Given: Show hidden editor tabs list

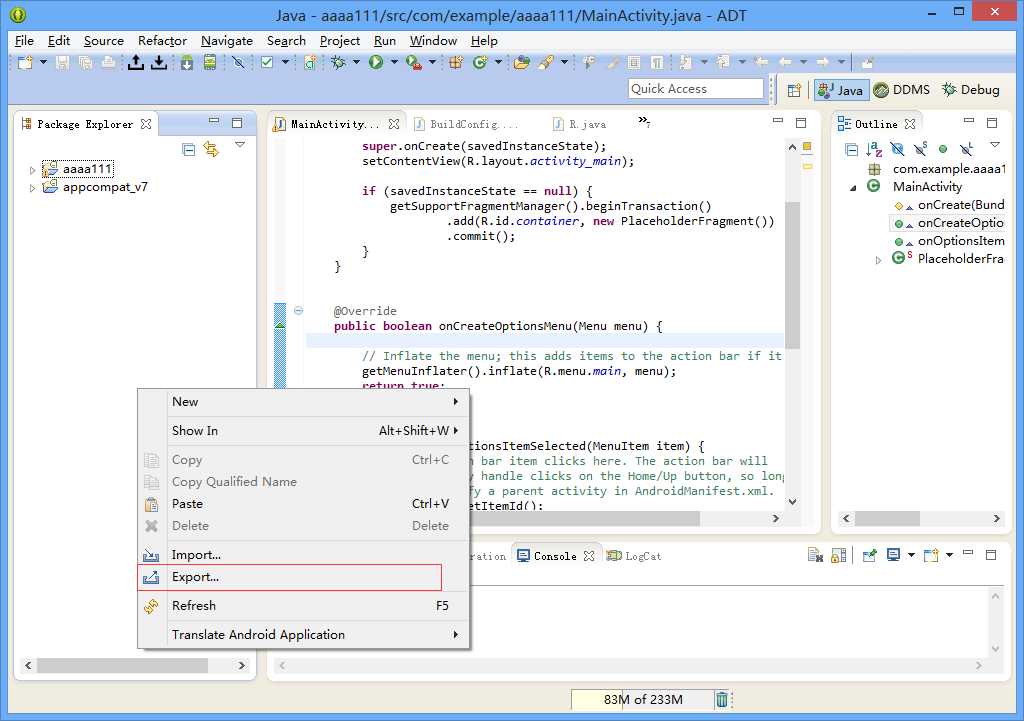Looking at the screenshot, I should 644,121.
